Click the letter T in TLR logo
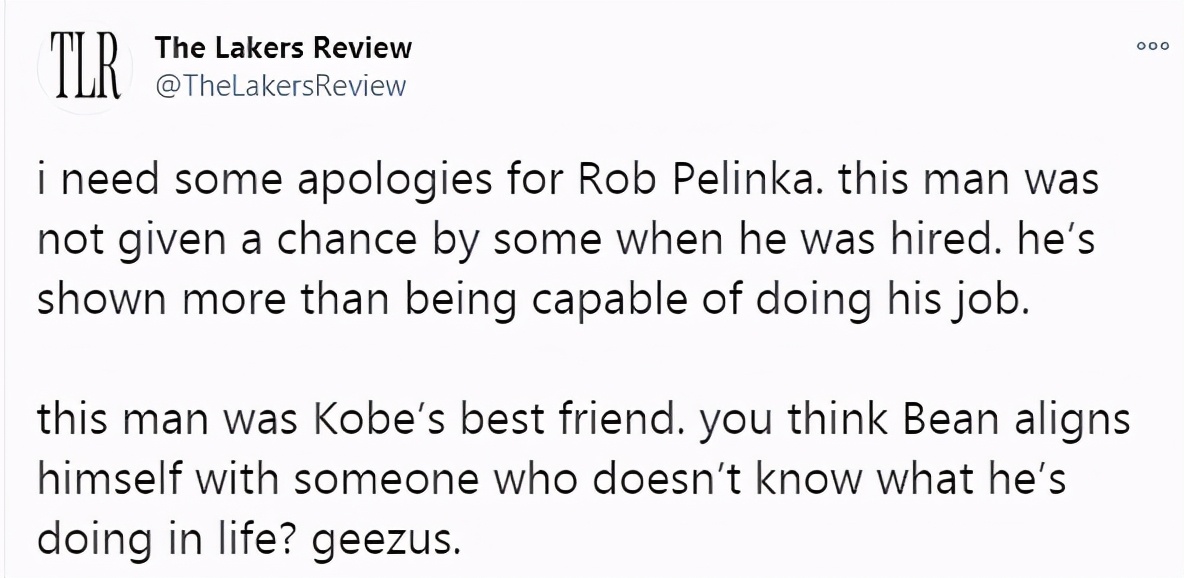 point(62,66)
